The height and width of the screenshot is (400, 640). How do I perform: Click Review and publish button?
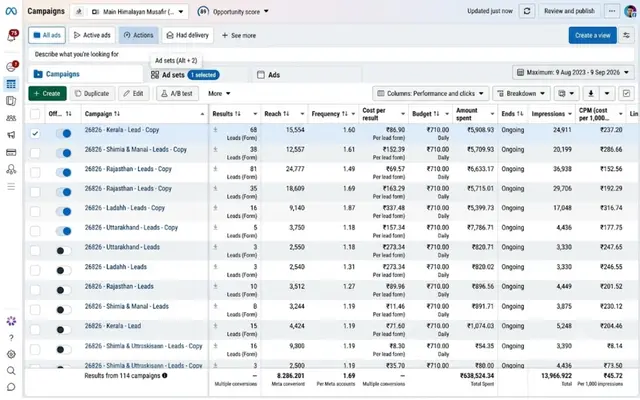click(x=569, y=11)
